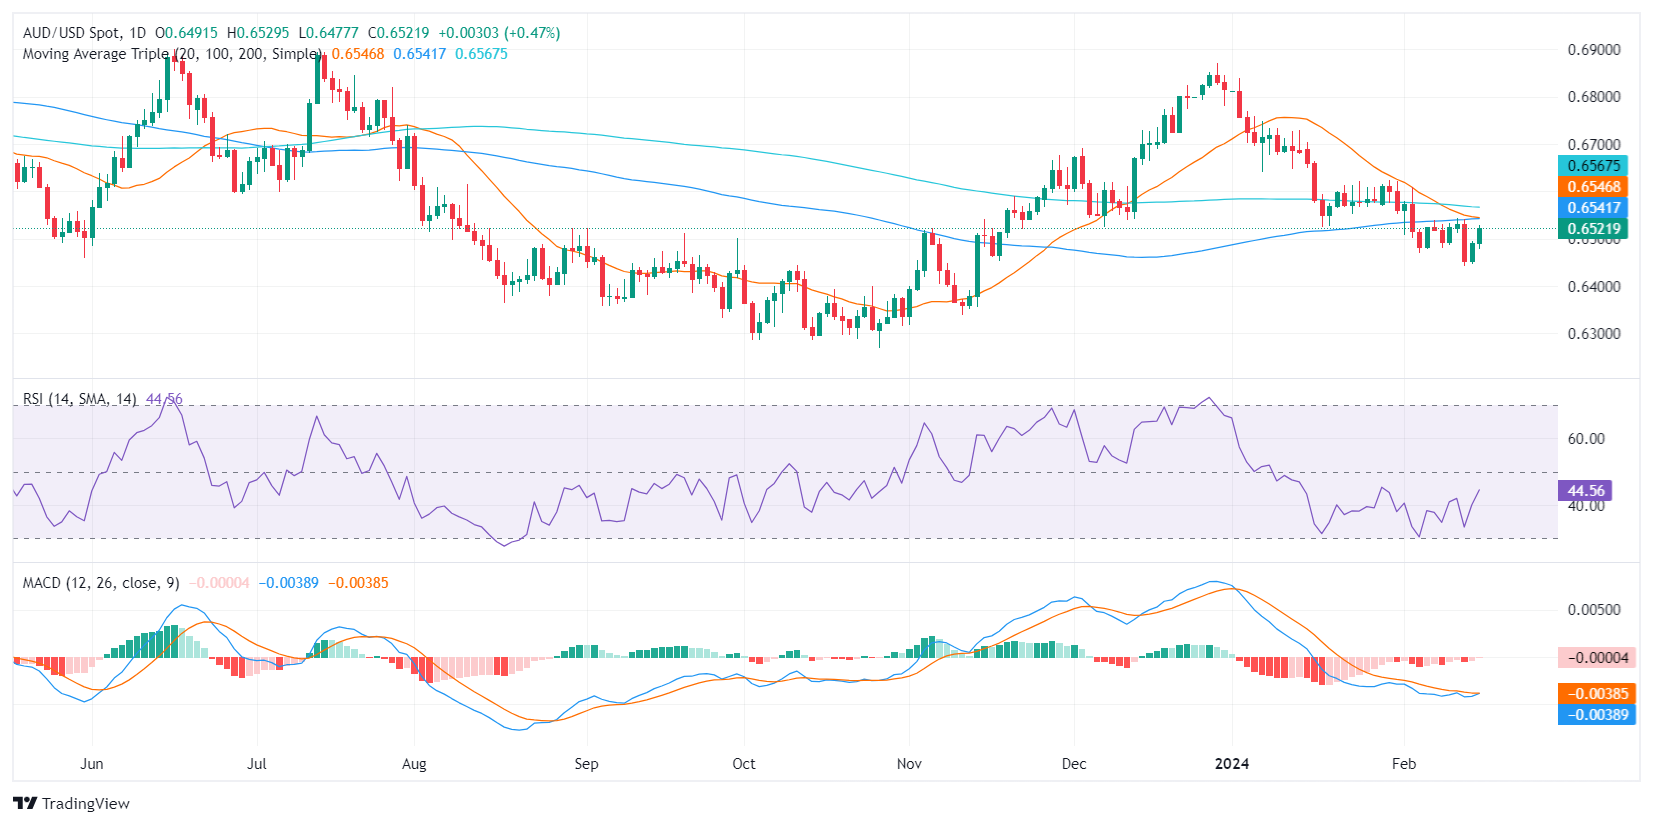Click the 60.00 level on RSI scale

point(1586,439)
